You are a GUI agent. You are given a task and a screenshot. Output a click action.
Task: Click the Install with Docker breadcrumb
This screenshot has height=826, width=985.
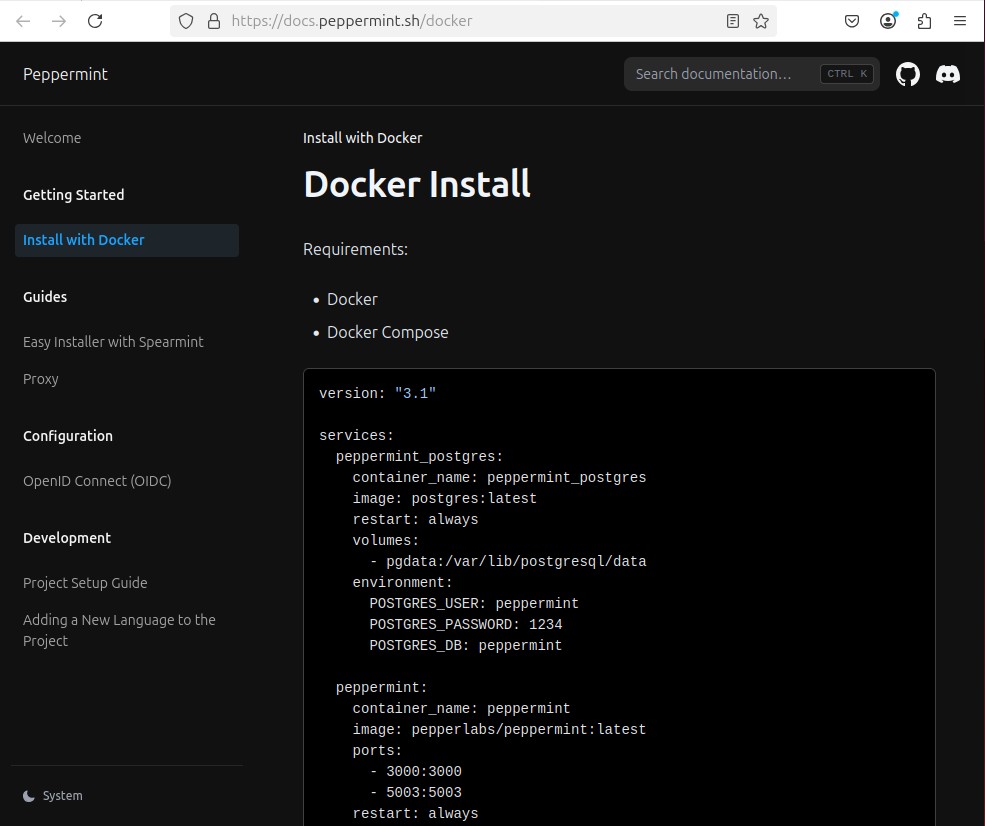click(362, 138)
